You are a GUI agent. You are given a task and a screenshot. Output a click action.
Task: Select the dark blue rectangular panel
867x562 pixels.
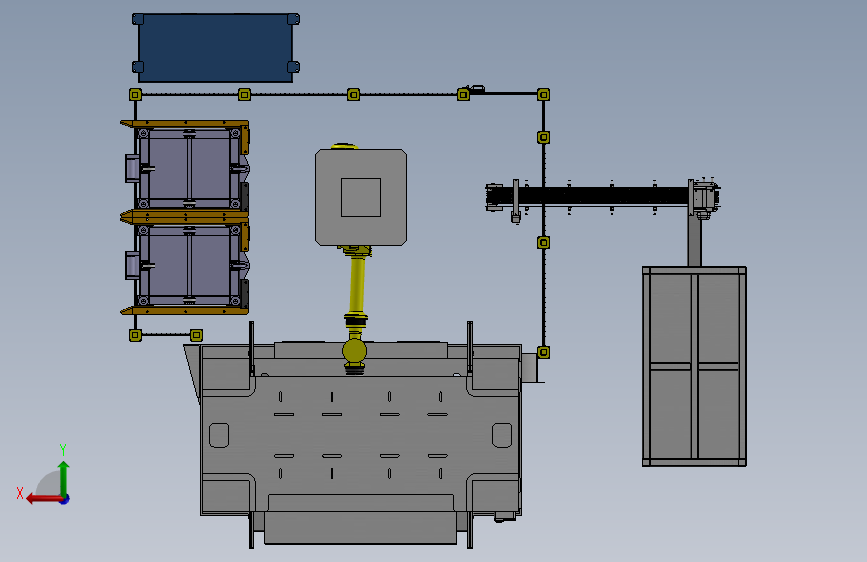tap(216, 48)
